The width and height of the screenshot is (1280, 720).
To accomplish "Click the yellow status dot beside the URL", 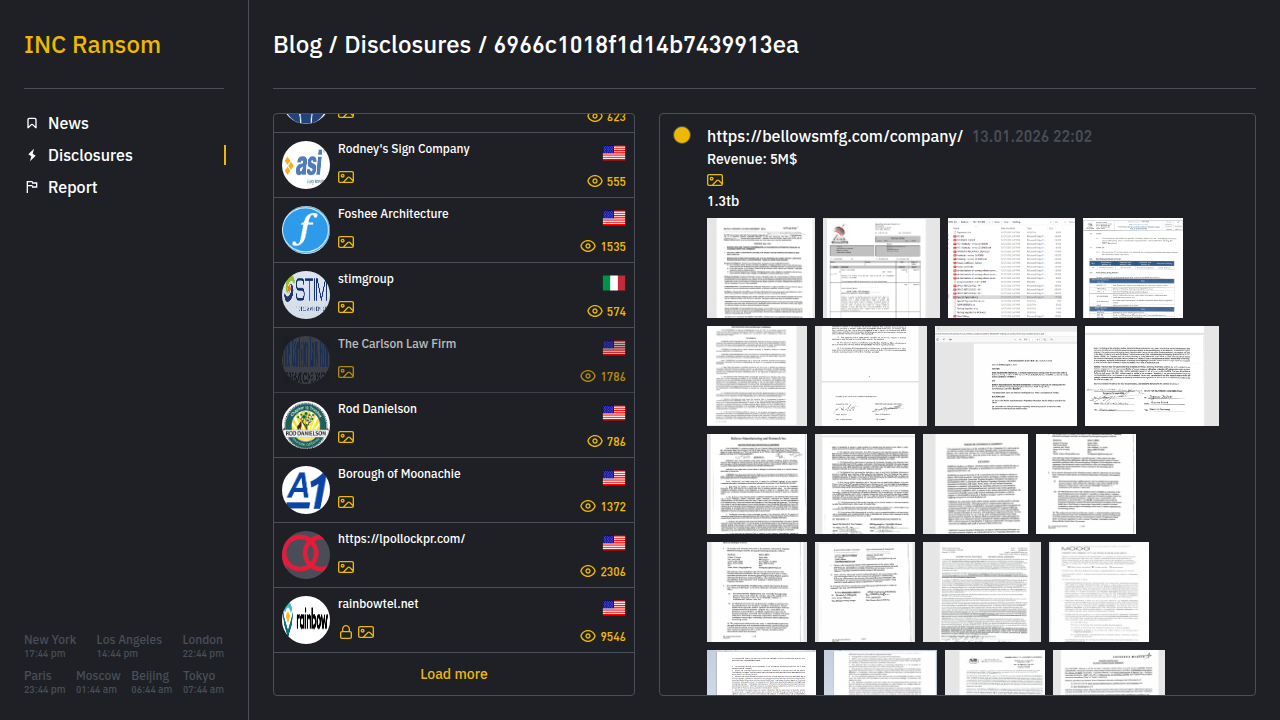I will [682, 135].
